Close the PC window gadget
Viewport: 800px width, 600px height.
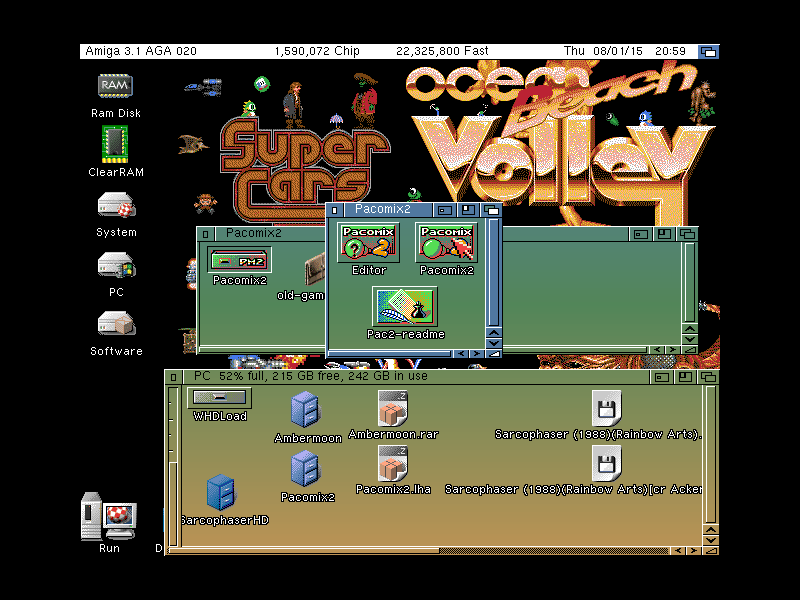pos(173,377)
